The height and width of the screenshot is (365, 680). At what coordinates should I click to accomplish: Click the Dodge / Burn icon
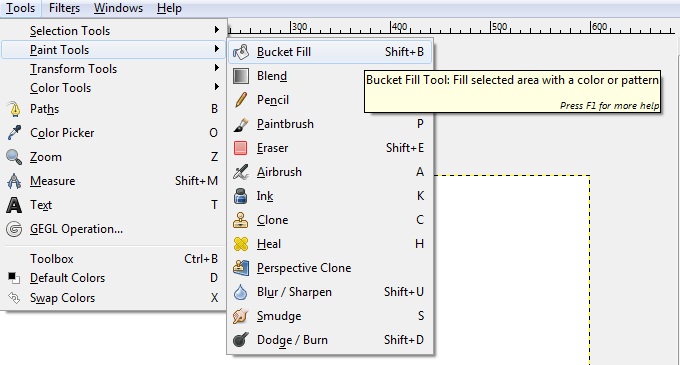click(241, 340)
